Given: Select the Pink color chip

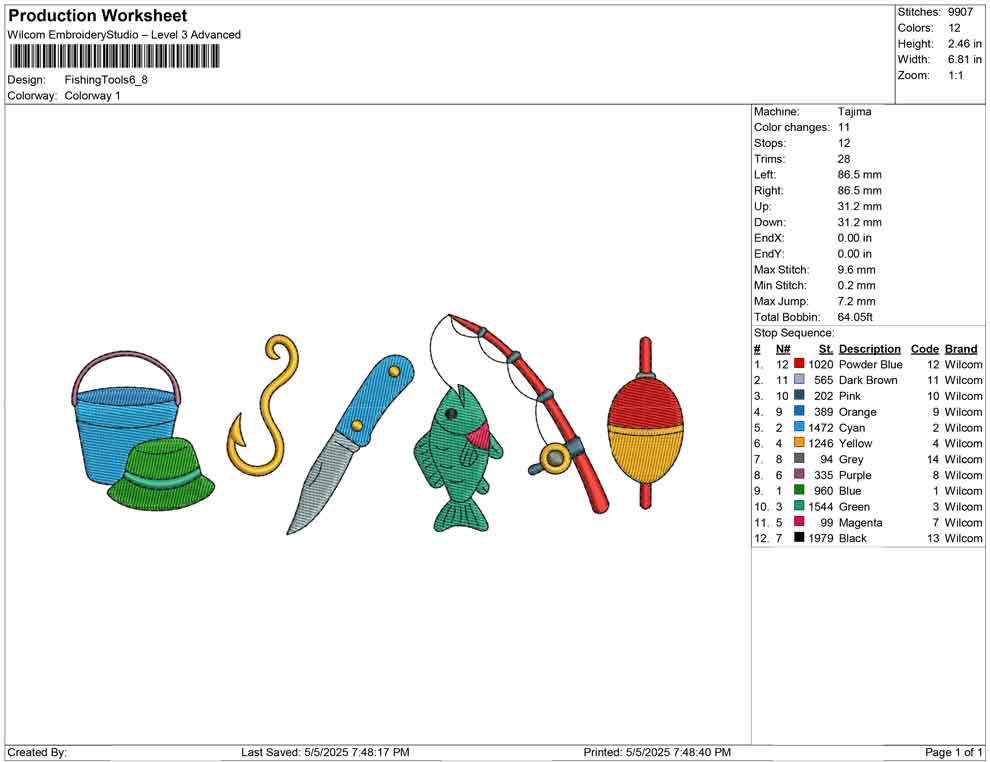Looking at the screenshot, I should point(798,396).
